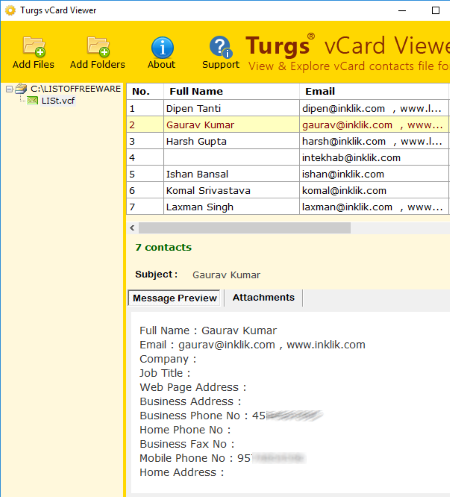Click the horizontal scrollbar left arrow

(132, 228)
